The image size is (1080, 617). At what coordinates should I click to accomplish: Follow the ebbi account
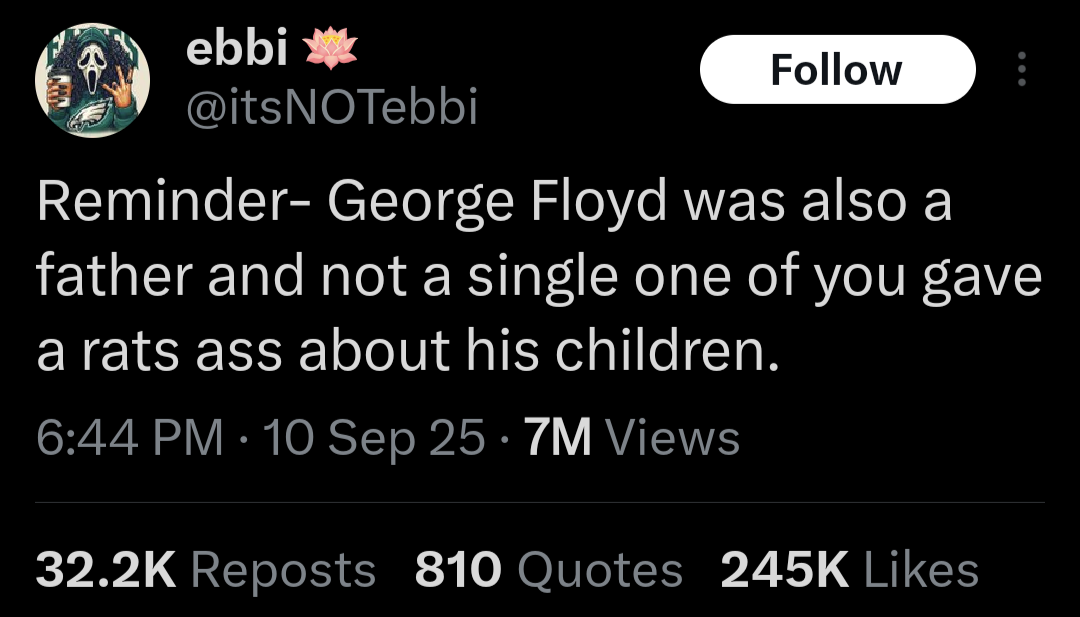[x=837, y=70]
